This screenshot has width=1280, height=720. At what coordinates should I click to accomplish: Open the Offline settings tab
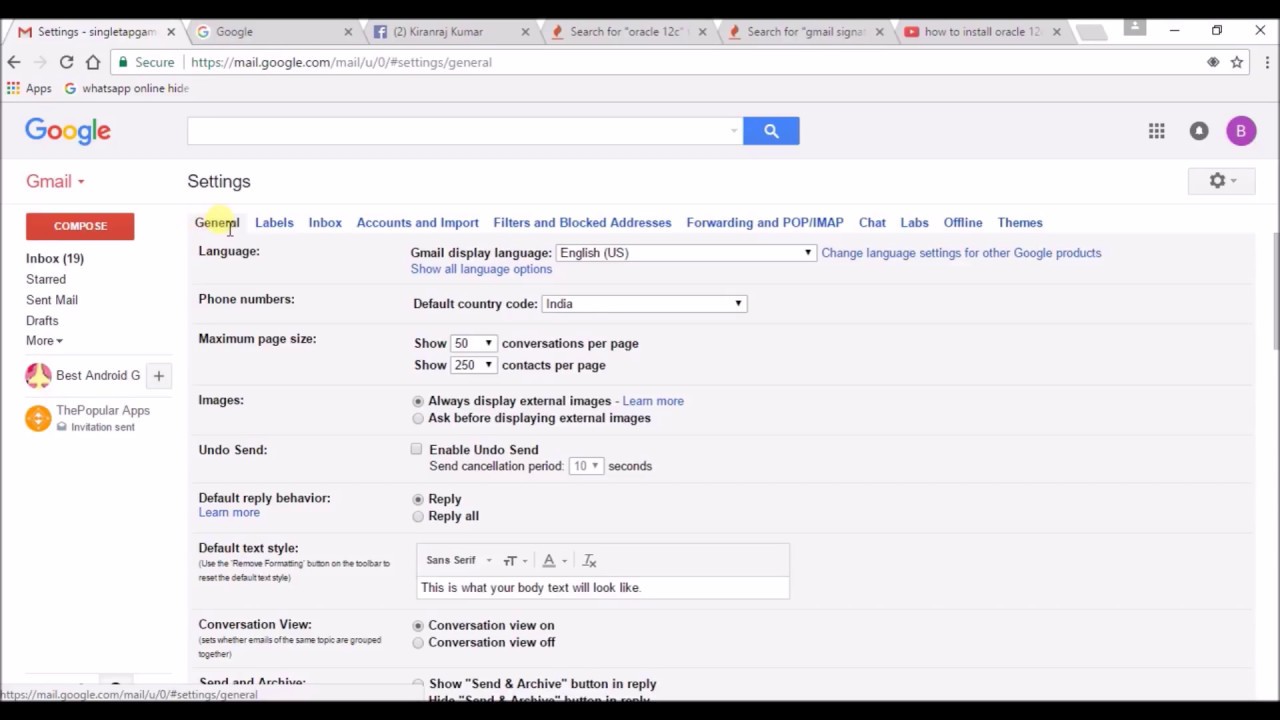[x=963, y=223]
